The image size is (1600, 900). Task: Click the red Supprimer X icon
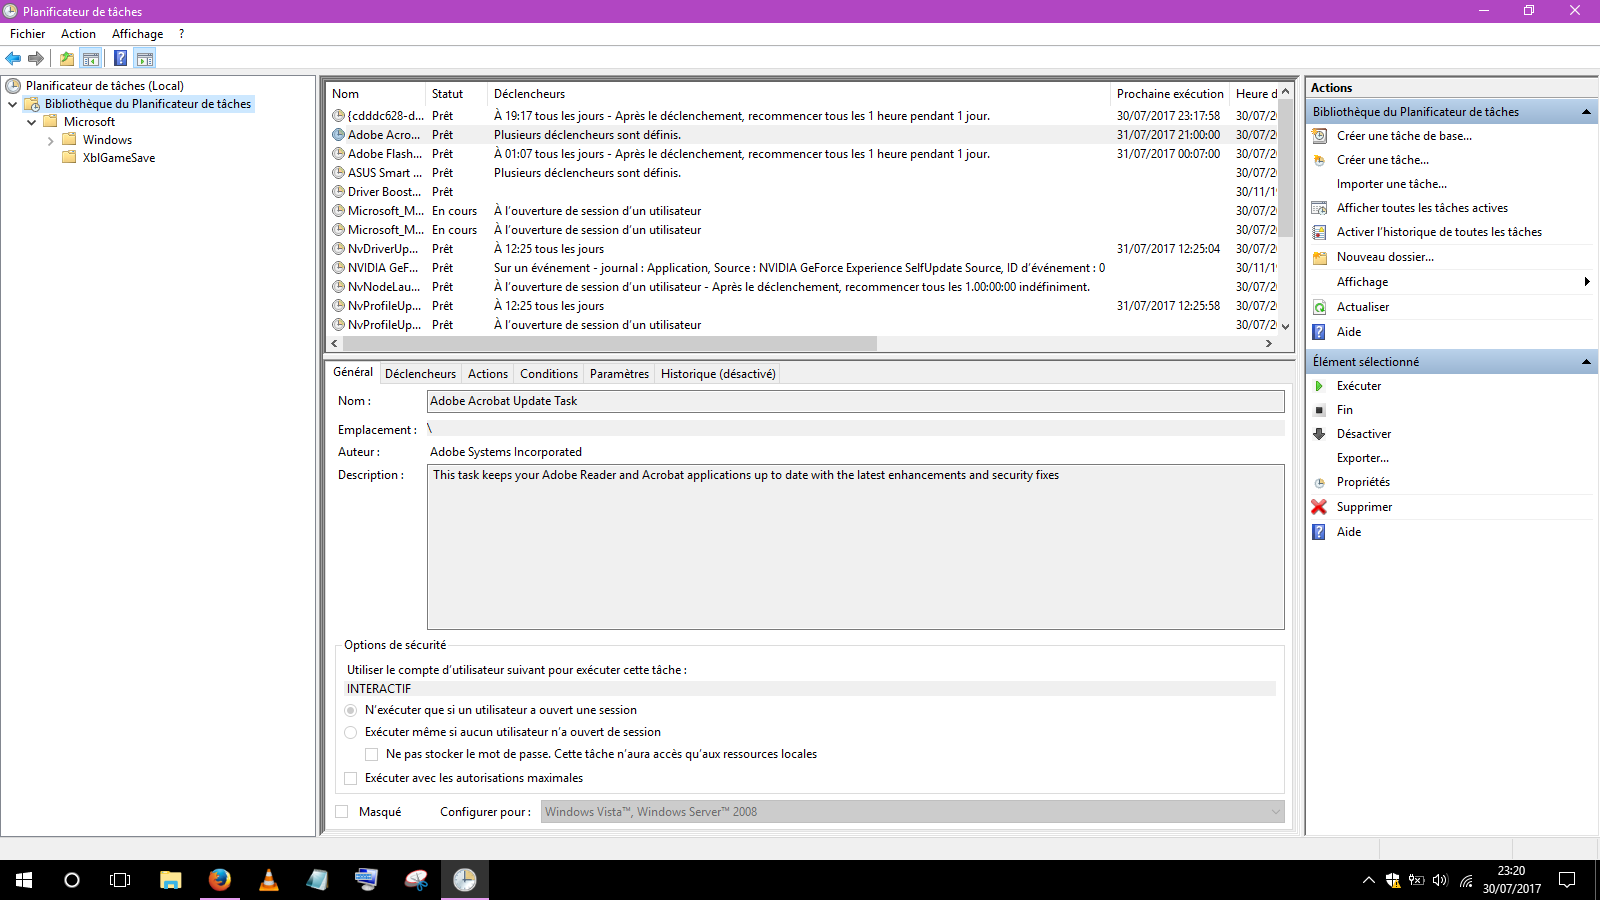coord(1319,507)
